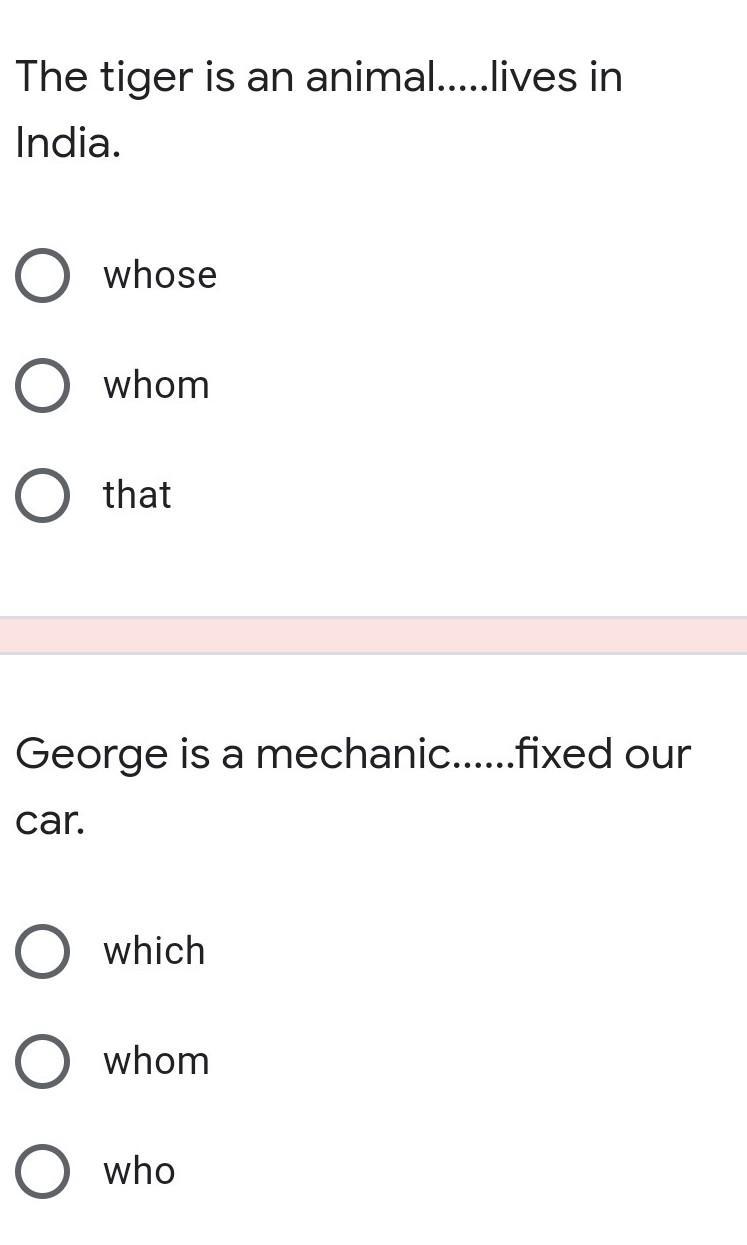Viewport: 747px width, 1245px height.
Task: Mark the "that" radio button circle
Action: pos(42,496)
